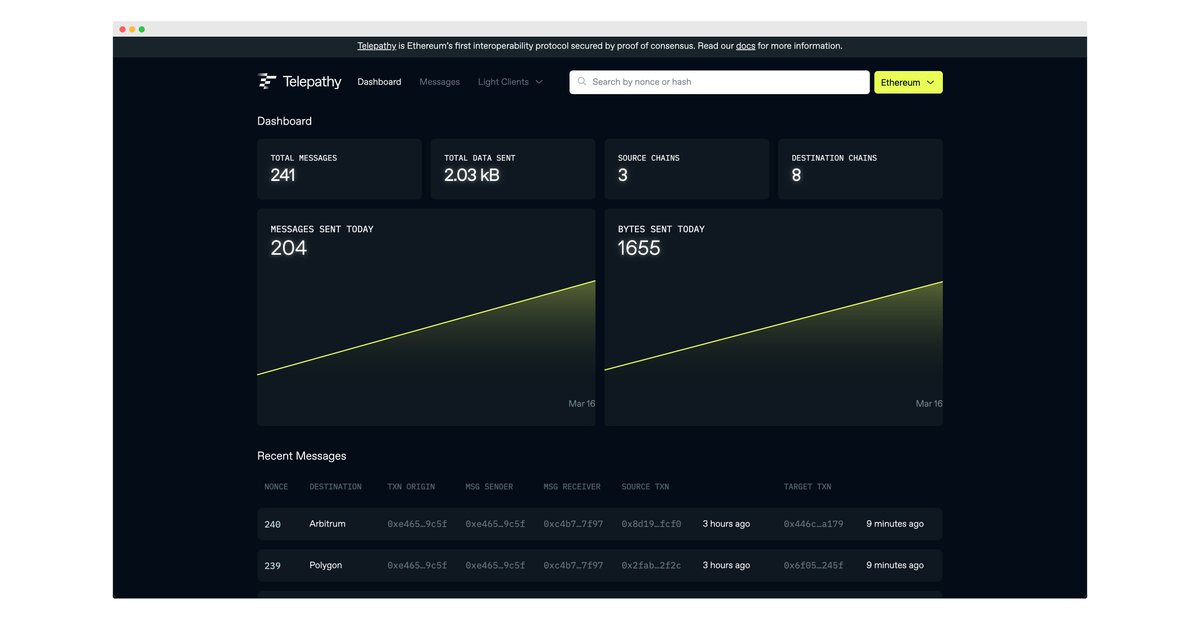
Task: Select the Dashboard nav item
Action: tap(379, 81)
